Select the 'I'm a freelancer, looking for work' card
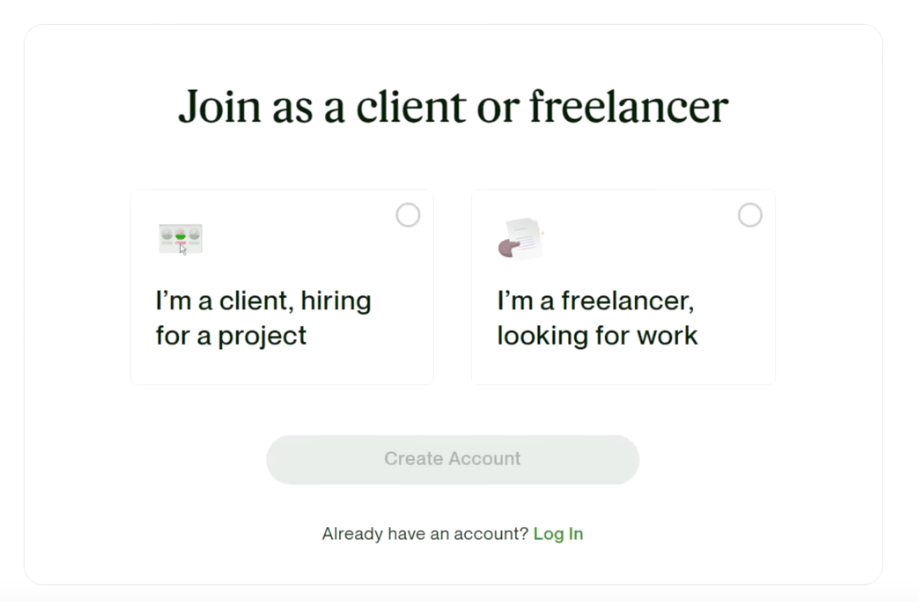 pos(623,286)
